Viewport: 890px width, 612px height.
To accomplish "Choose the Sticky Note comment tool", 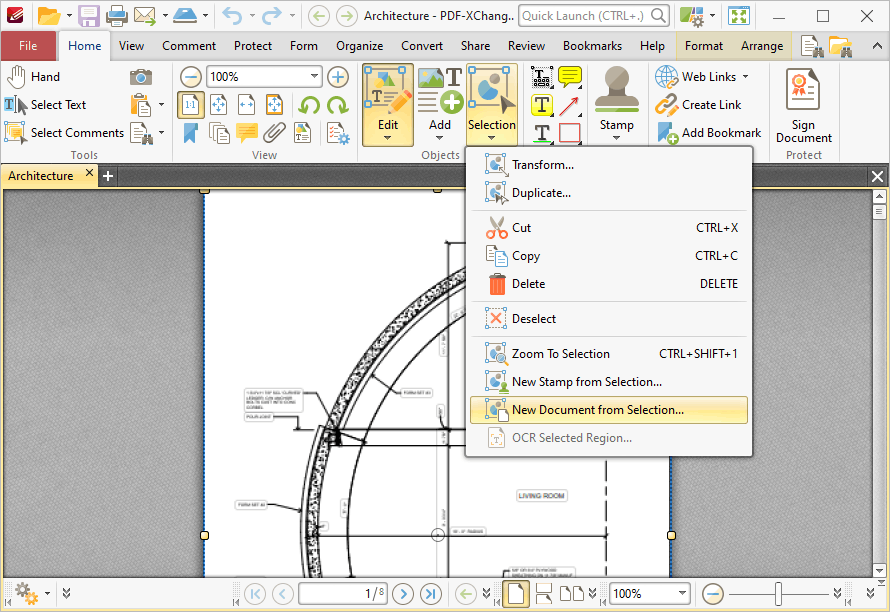I will (570, 77).
